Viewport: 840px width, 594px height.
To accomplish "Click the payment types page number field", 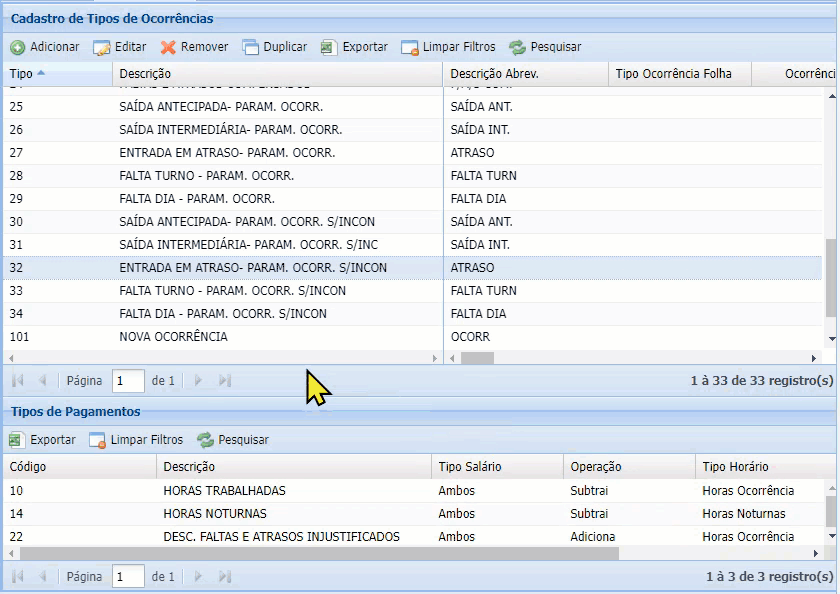I will pyautogui.click(x=128, y=577).
